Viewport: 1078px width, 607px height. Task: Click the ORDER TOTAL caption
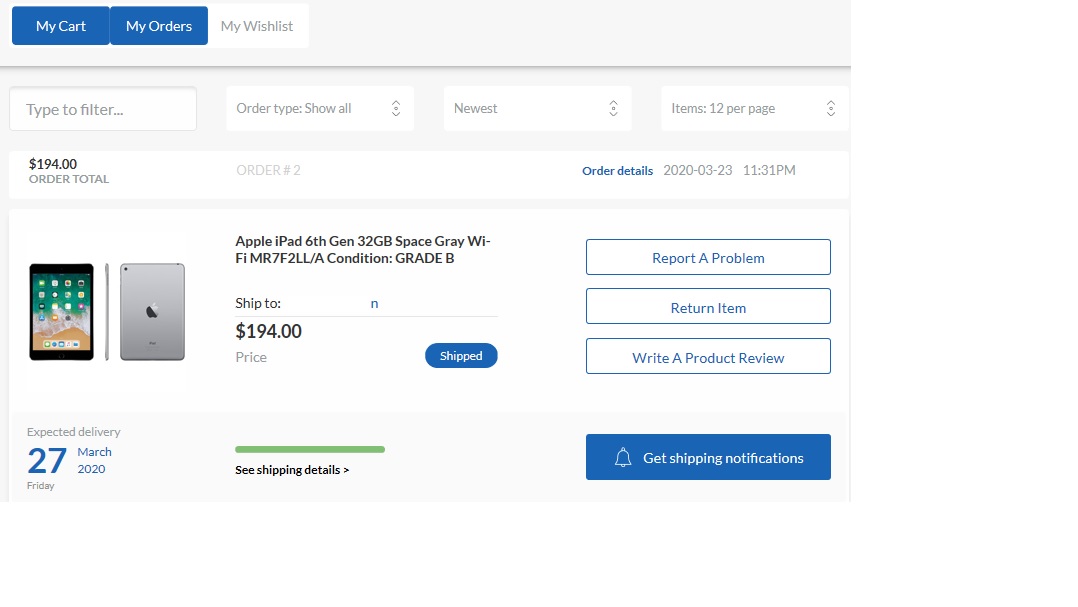tap(69, 179)
